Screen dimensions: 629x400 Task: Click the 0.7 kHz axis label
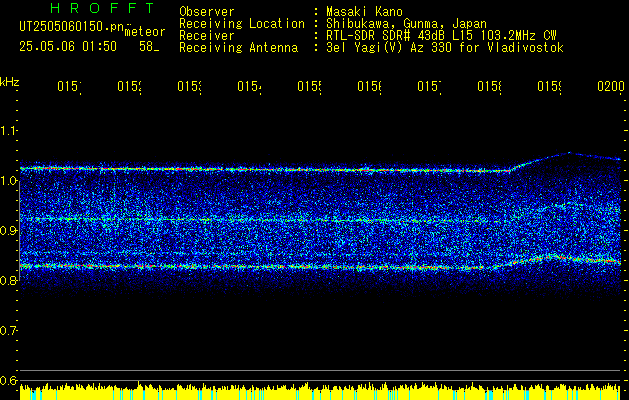coord(9,331)
